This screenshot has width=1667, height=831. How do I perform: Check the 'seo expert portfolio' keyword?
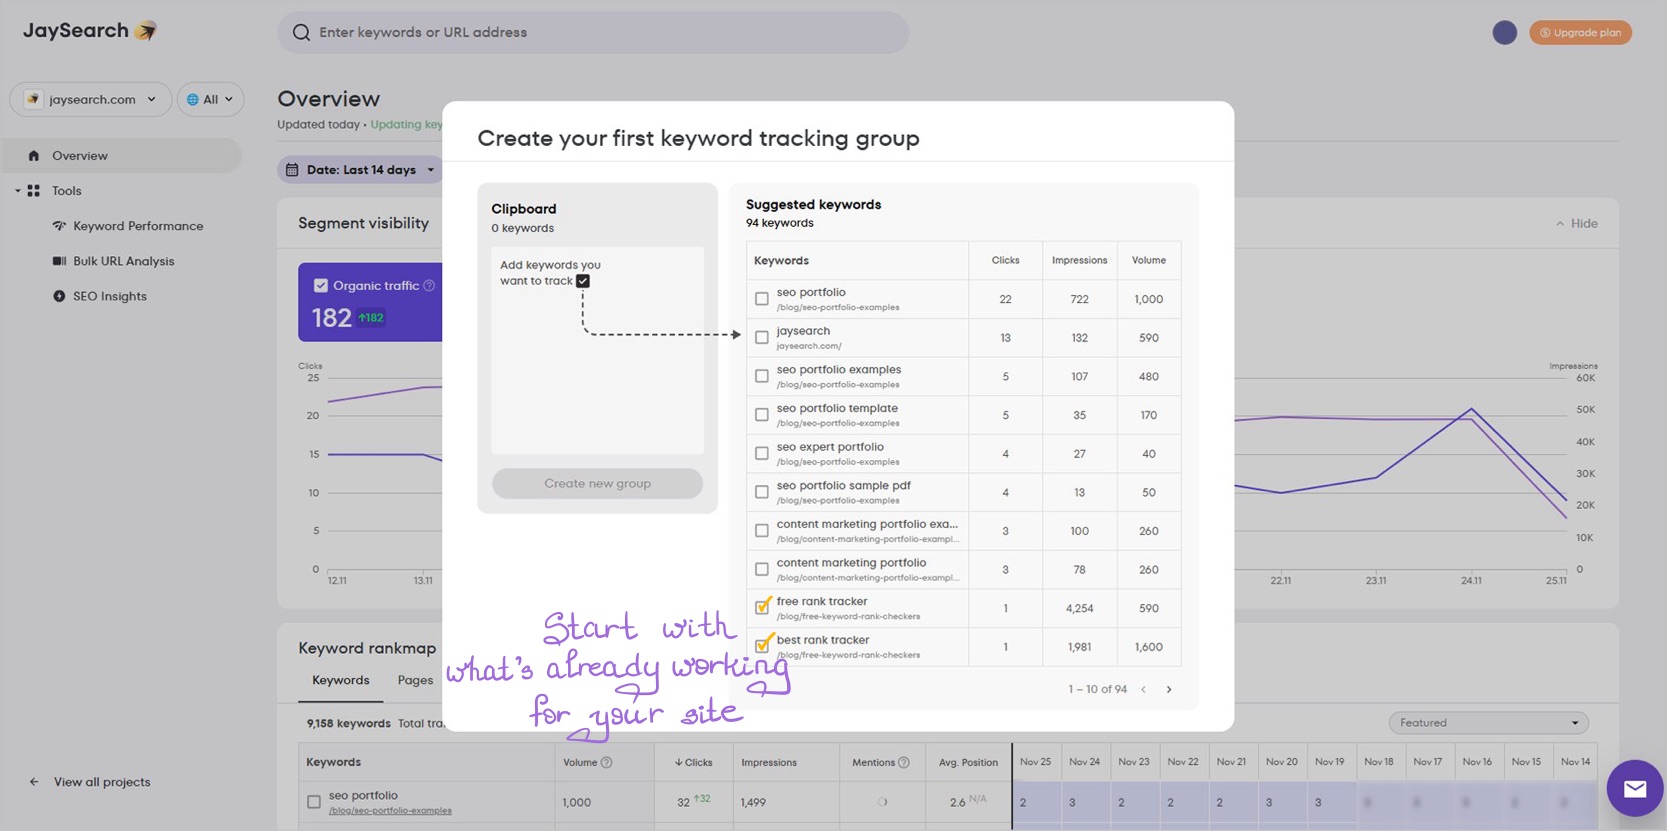point(762,453)
